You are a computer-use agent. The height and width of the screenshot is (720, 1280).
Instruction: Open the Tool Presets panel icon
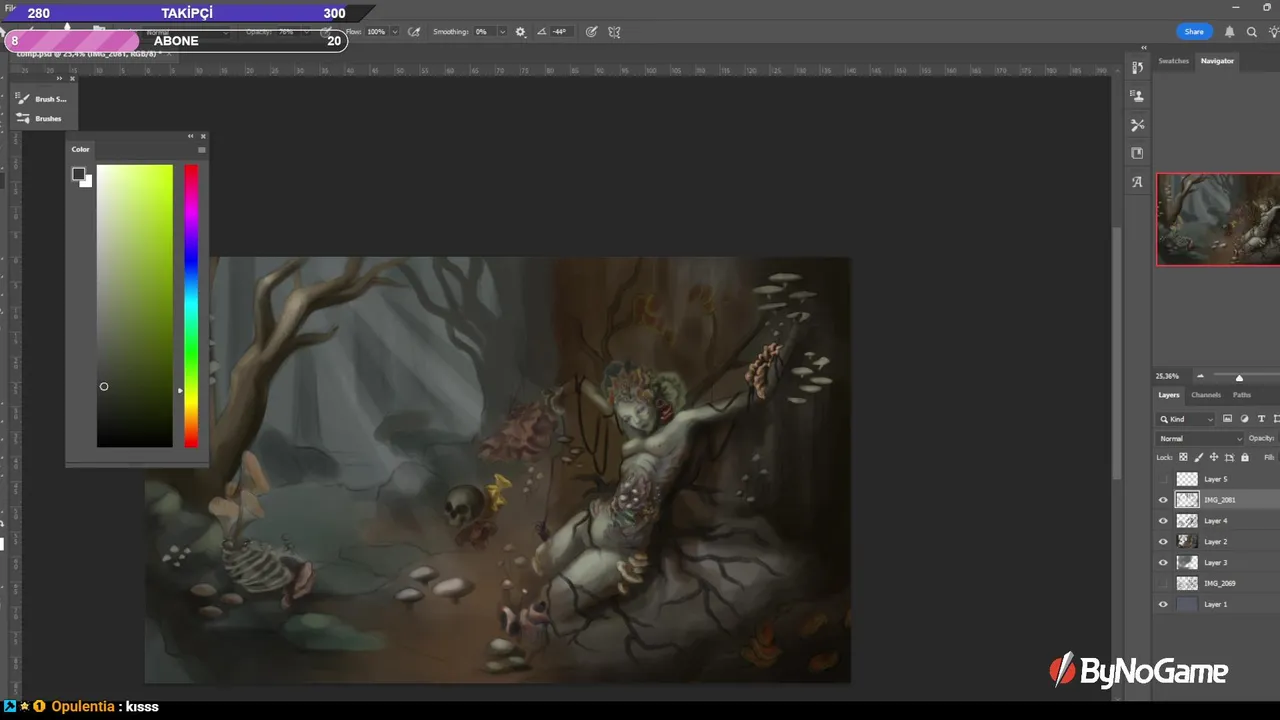pyautogui.click(x=1137, y=125)
